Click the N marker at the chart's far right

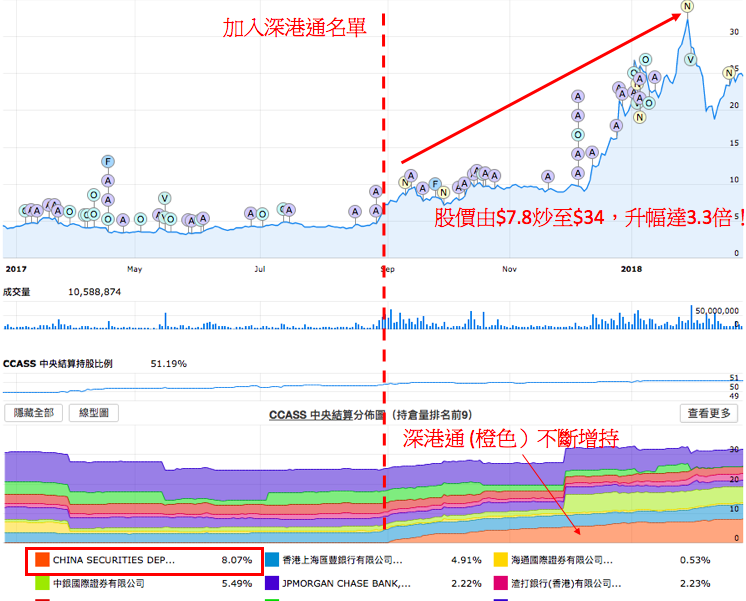click(x=729, y=72)
